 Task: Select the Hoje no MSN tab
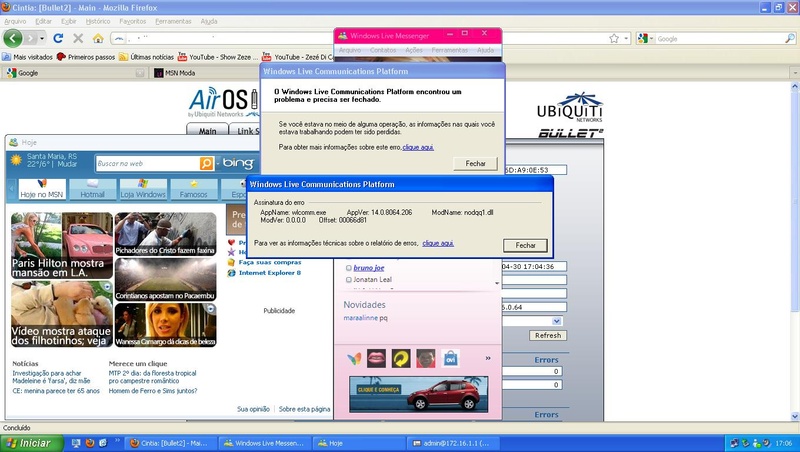(42, 189)
